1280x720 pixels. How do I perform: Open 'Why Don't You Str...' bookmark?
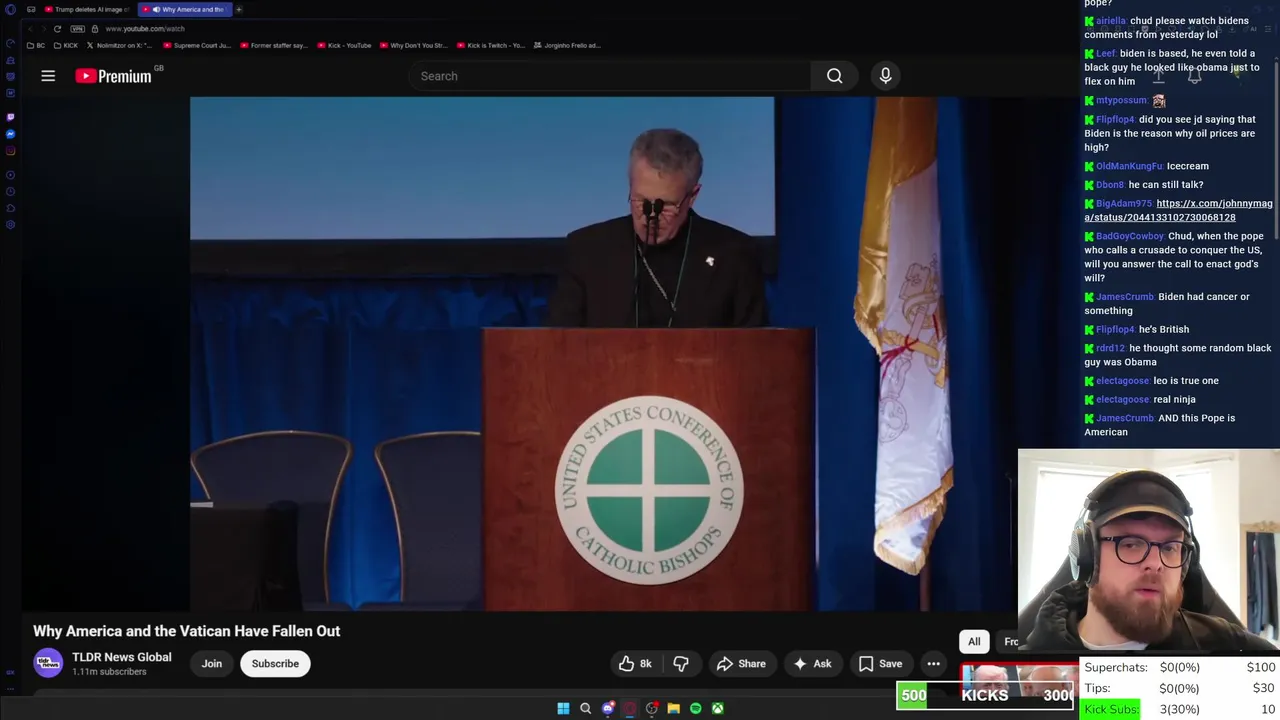click(x=413, y=46)
